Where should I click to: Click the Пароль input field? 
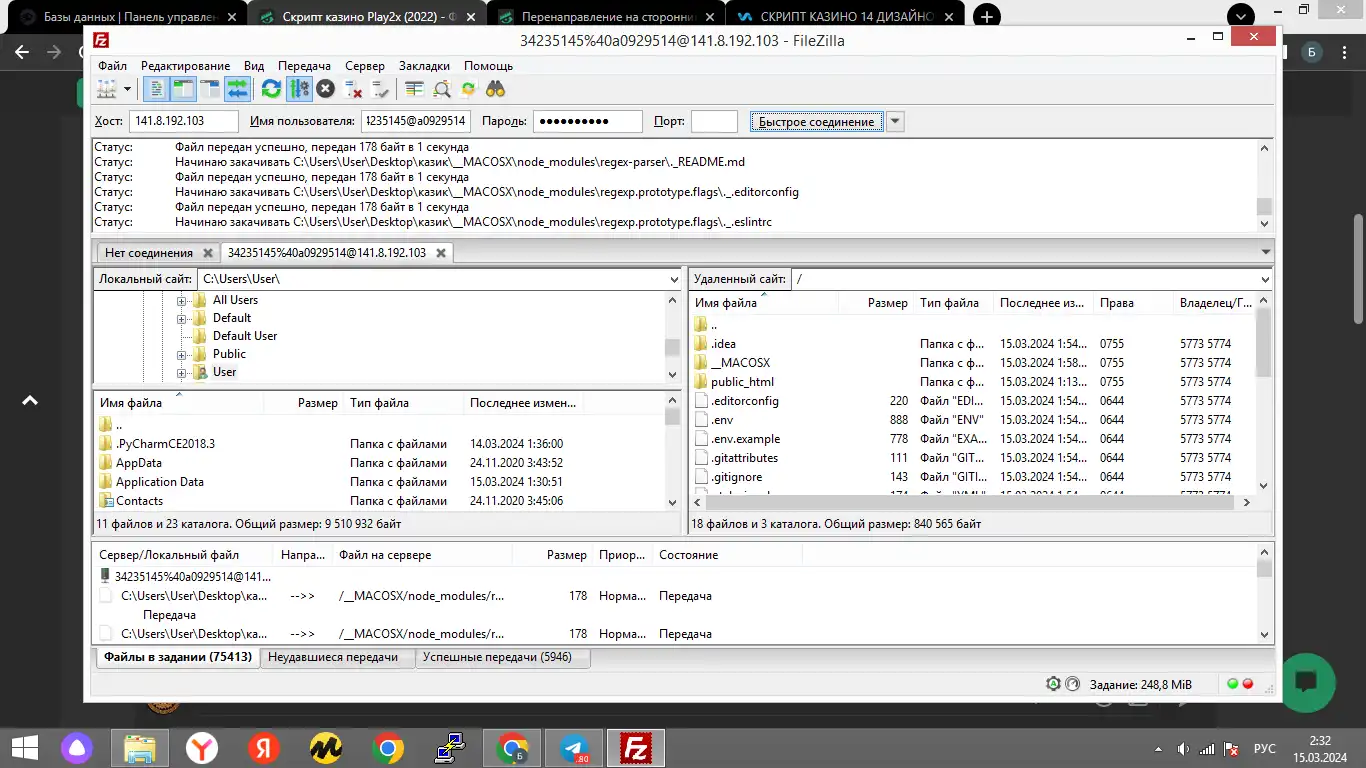(588, 121)
